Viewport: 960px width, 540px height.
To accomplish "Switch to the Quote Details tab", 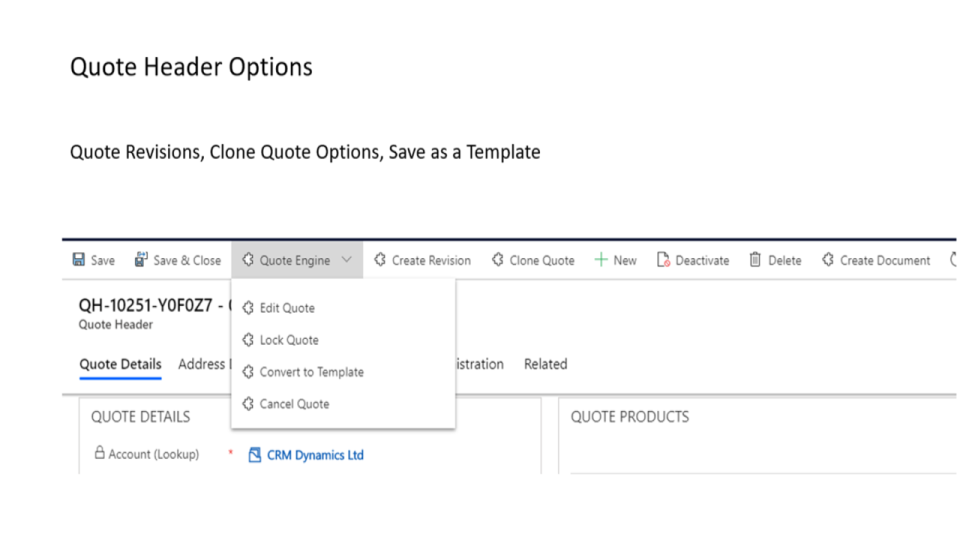I will (120, 364).
